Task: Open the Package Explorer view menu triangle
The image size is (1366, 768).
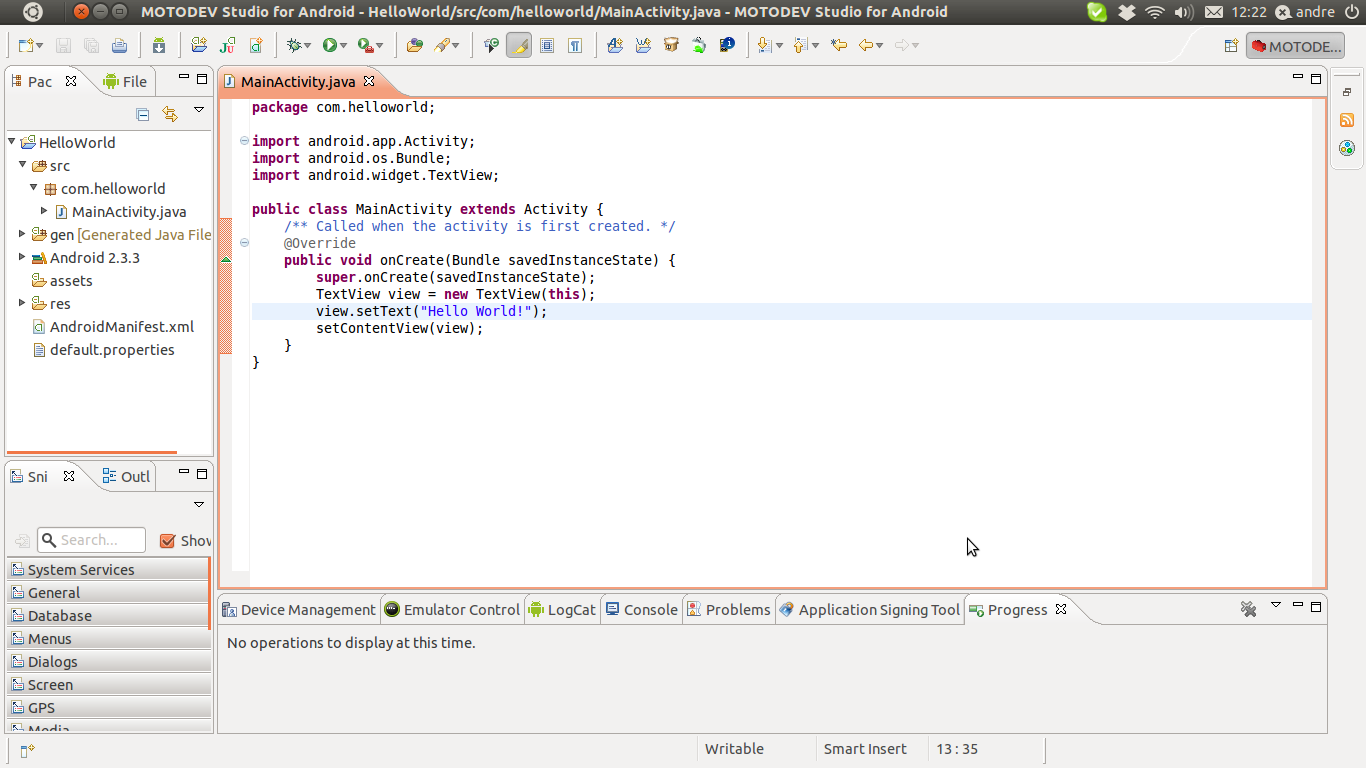Action: point(199,110)
